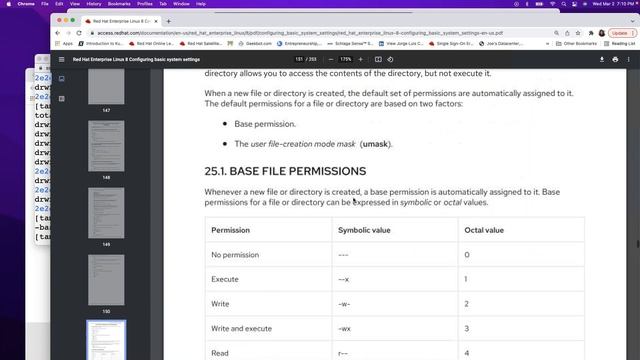This screenshot has height=360, width=640.
Task: Expand hidden bookmarks overflow chevron
Action: [547, 43]
